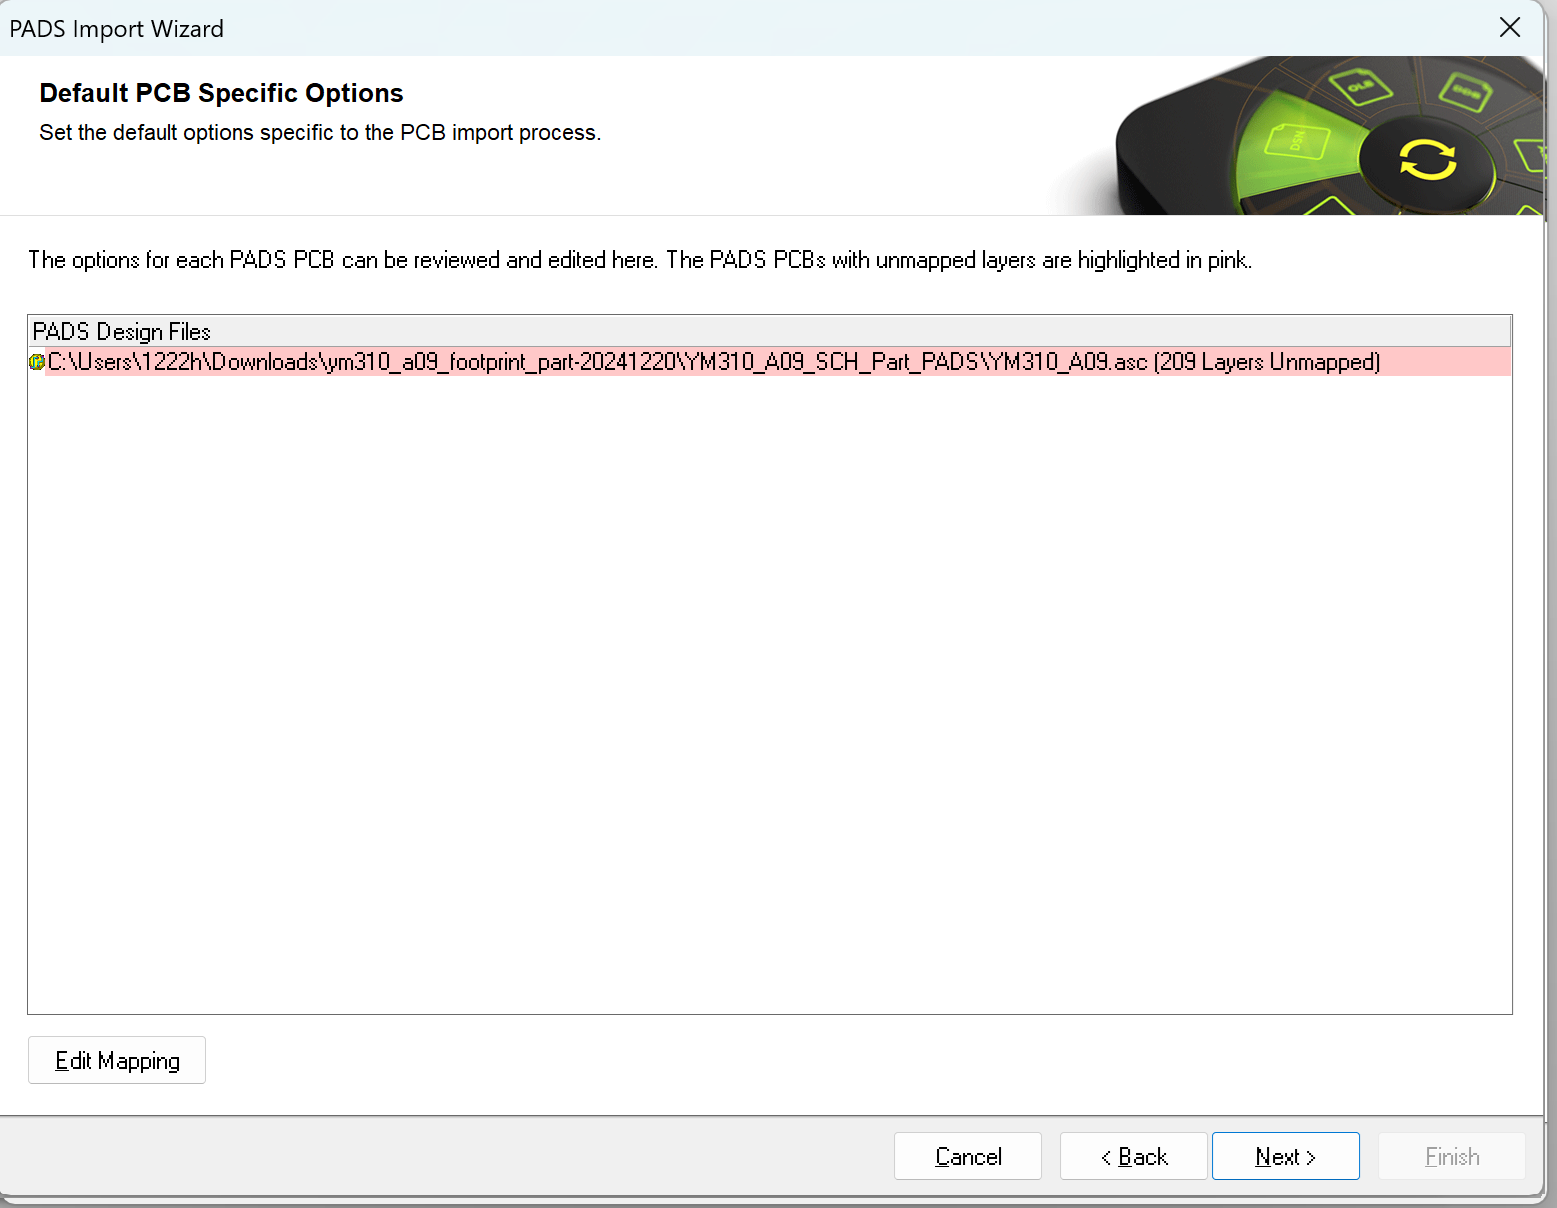Click the PADS Design Files column header
Screen dimensions: 1557x1208
point(122,331)
